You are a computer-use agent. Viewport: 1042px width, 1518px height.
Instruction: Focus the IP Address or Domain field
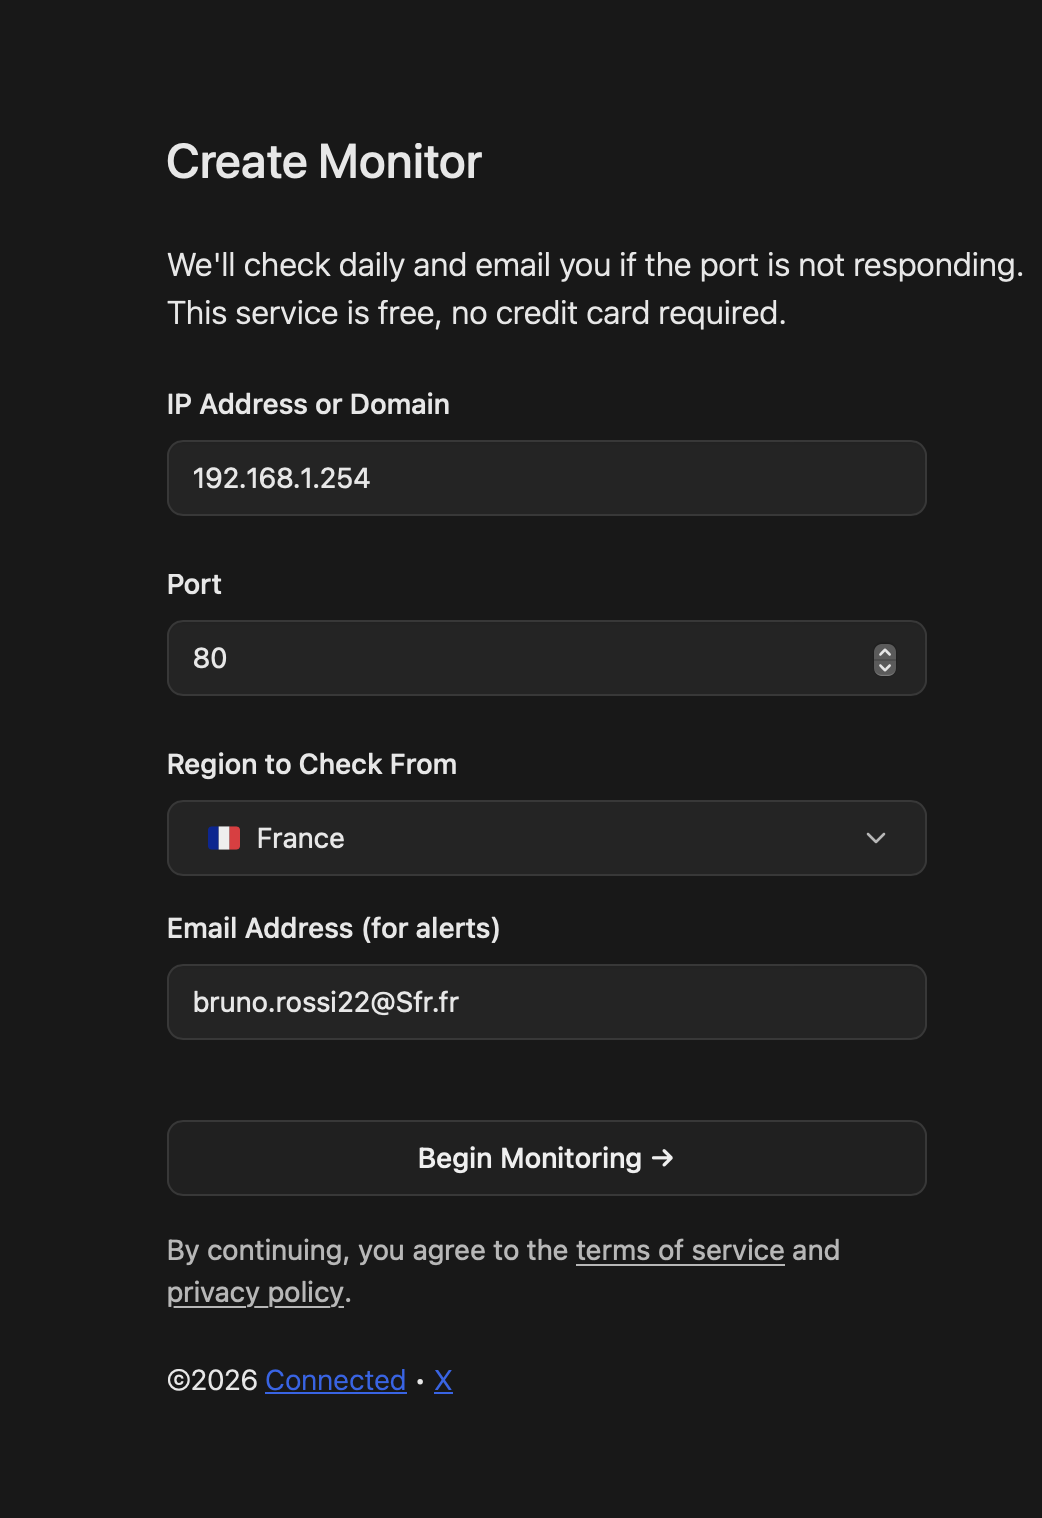point(546,478)
